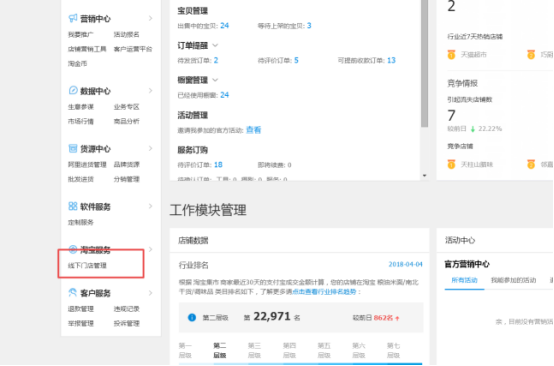
Task: Open 商品分析 link
Action: (x=126, y=121)
